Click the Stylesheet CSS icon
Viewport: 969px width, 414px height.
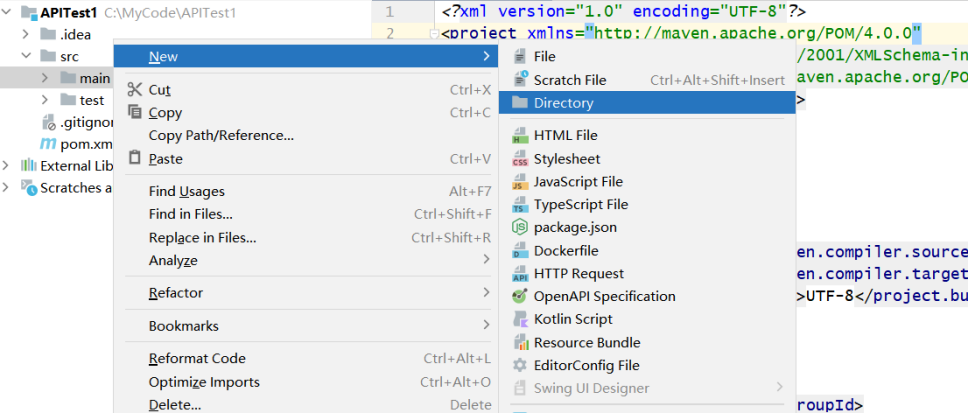(x=519, y=159)
